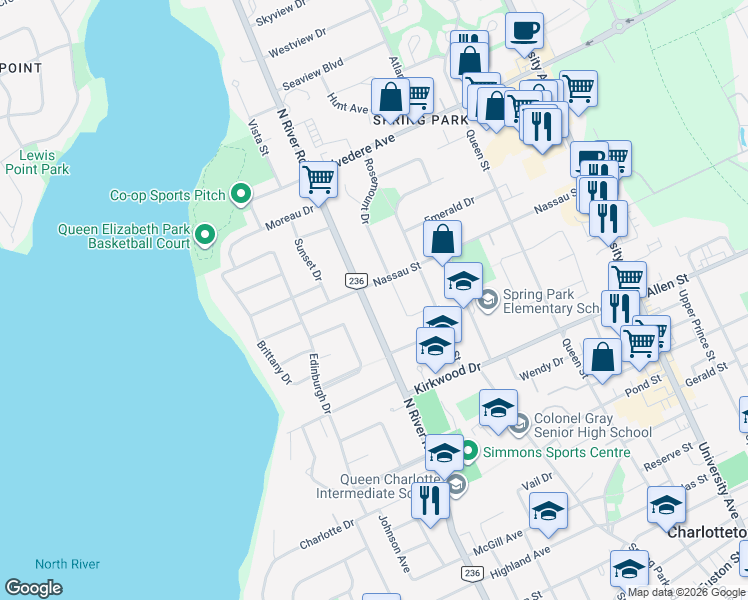Click the Queen Elizabeth Park Basketball Court pin
The height and width of the screenshot is (600, 748).
[x=205, y=236]
